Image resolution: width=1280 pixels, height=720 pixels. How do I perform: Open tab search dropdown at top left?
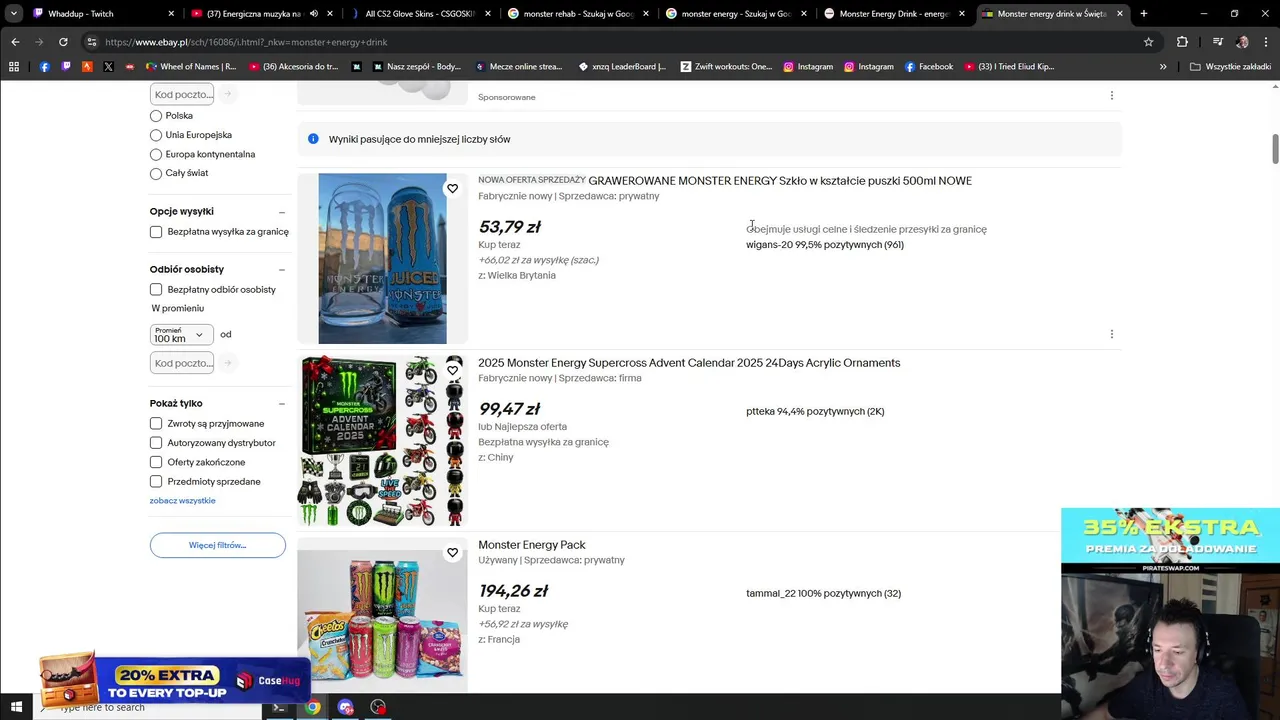point(14,14)
